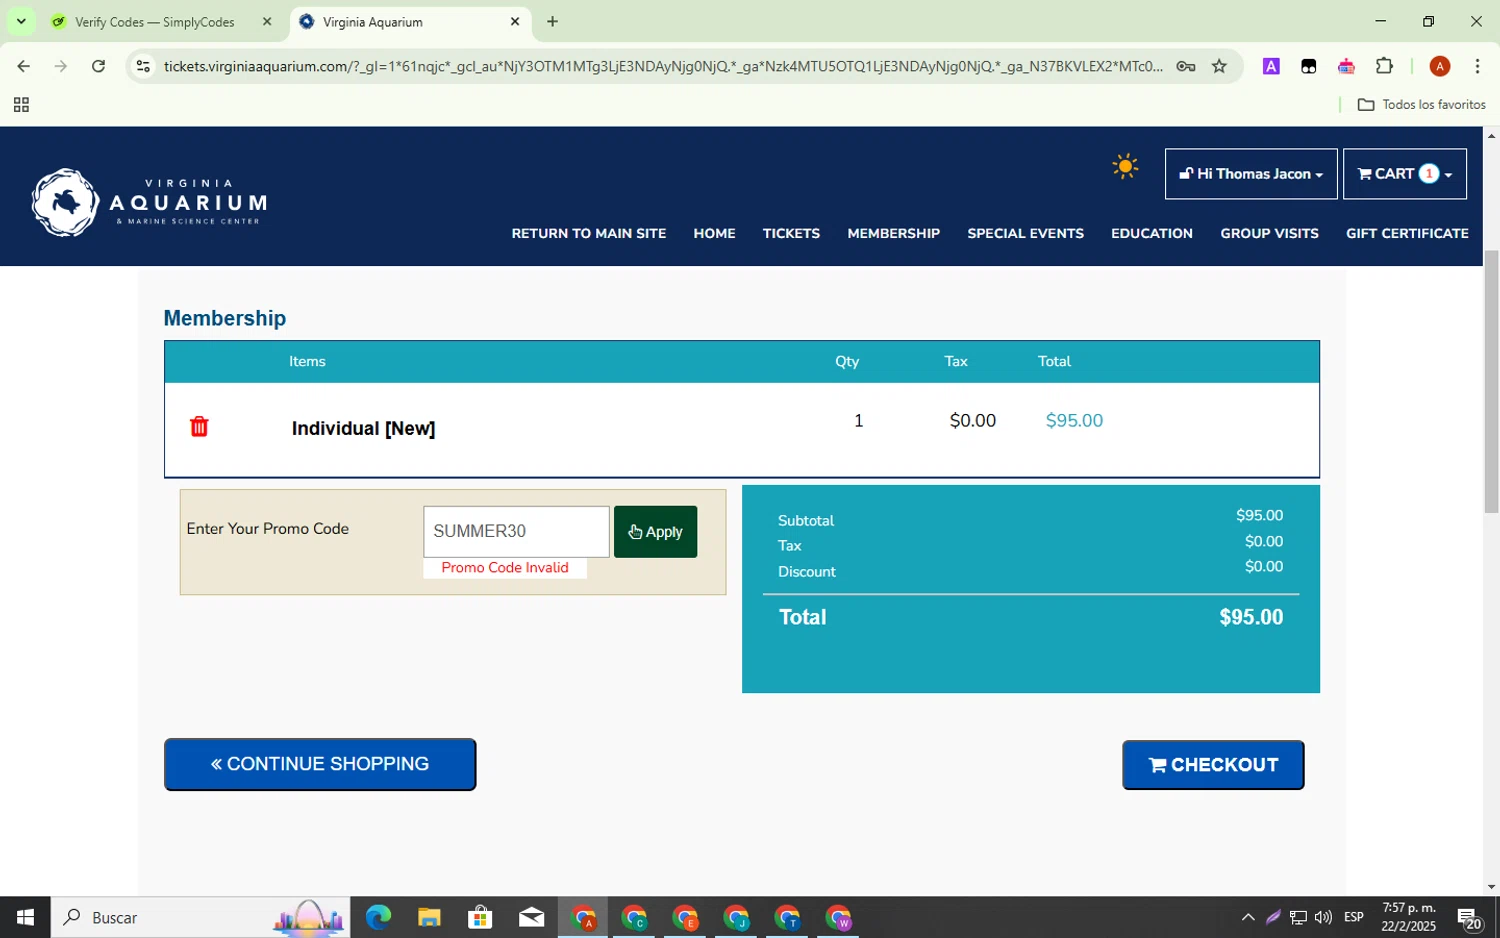Open the tab search dropdown arrow

tap(21, 21)
